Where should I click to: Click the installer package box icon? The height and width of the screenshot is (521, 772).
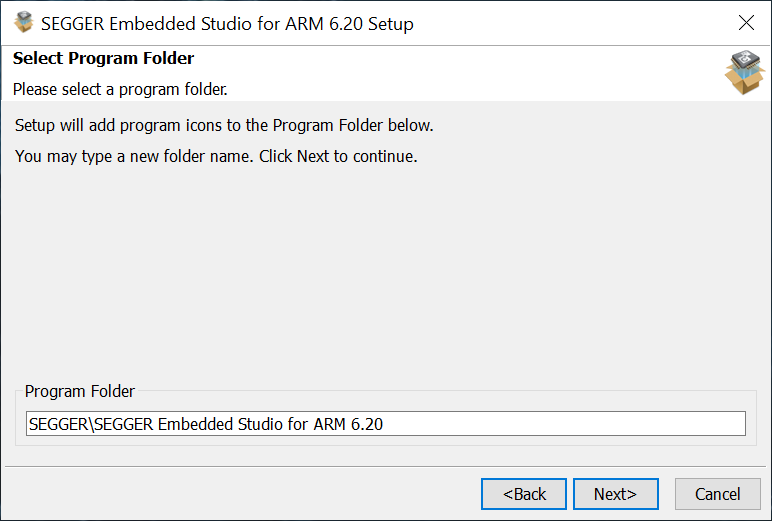pos(743,72)
